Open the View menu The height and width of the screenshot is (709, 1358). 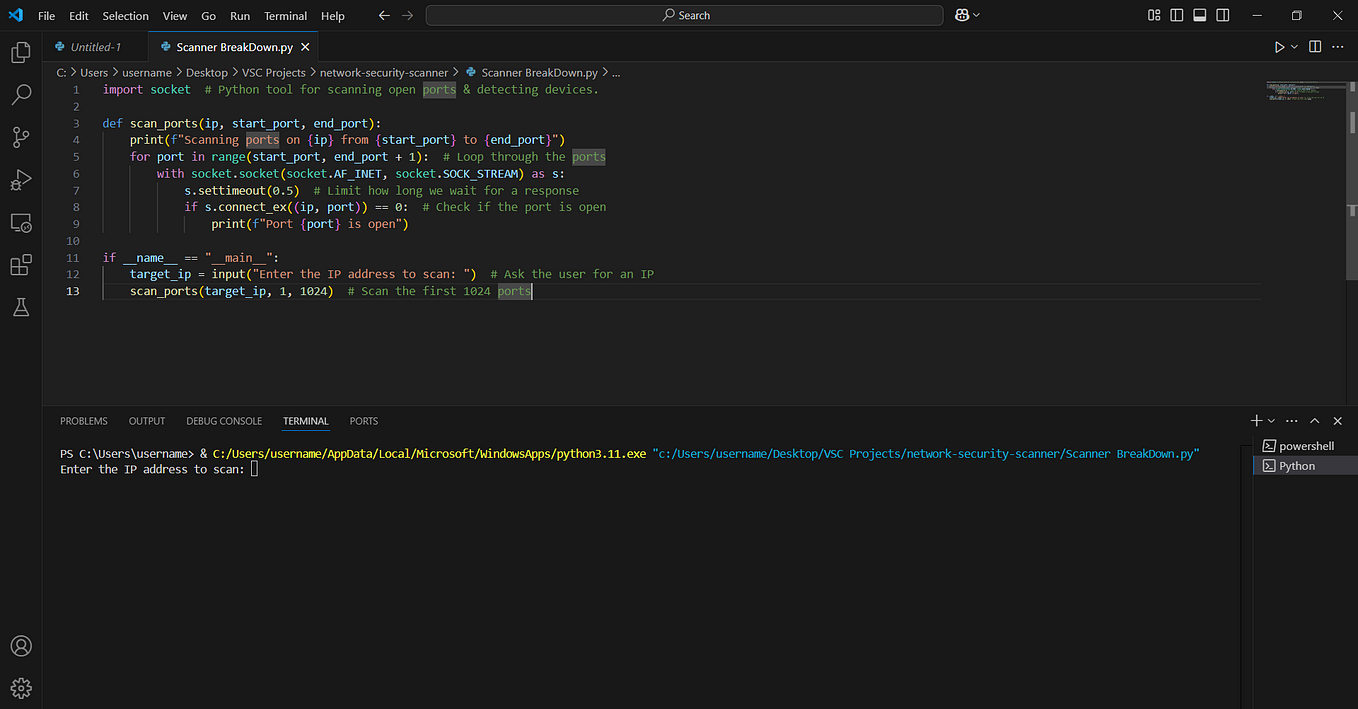pos(175,15)
